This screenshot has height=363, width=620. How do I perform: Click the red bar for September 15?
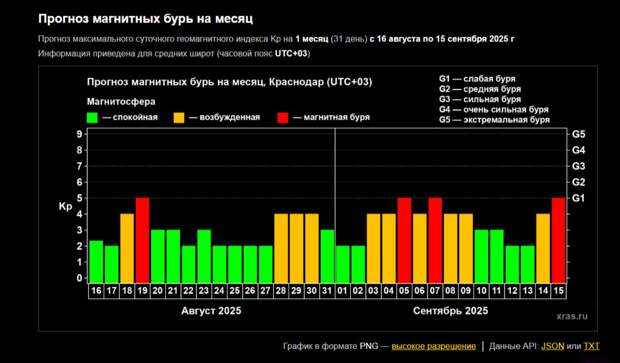click(x=559, y=240)
